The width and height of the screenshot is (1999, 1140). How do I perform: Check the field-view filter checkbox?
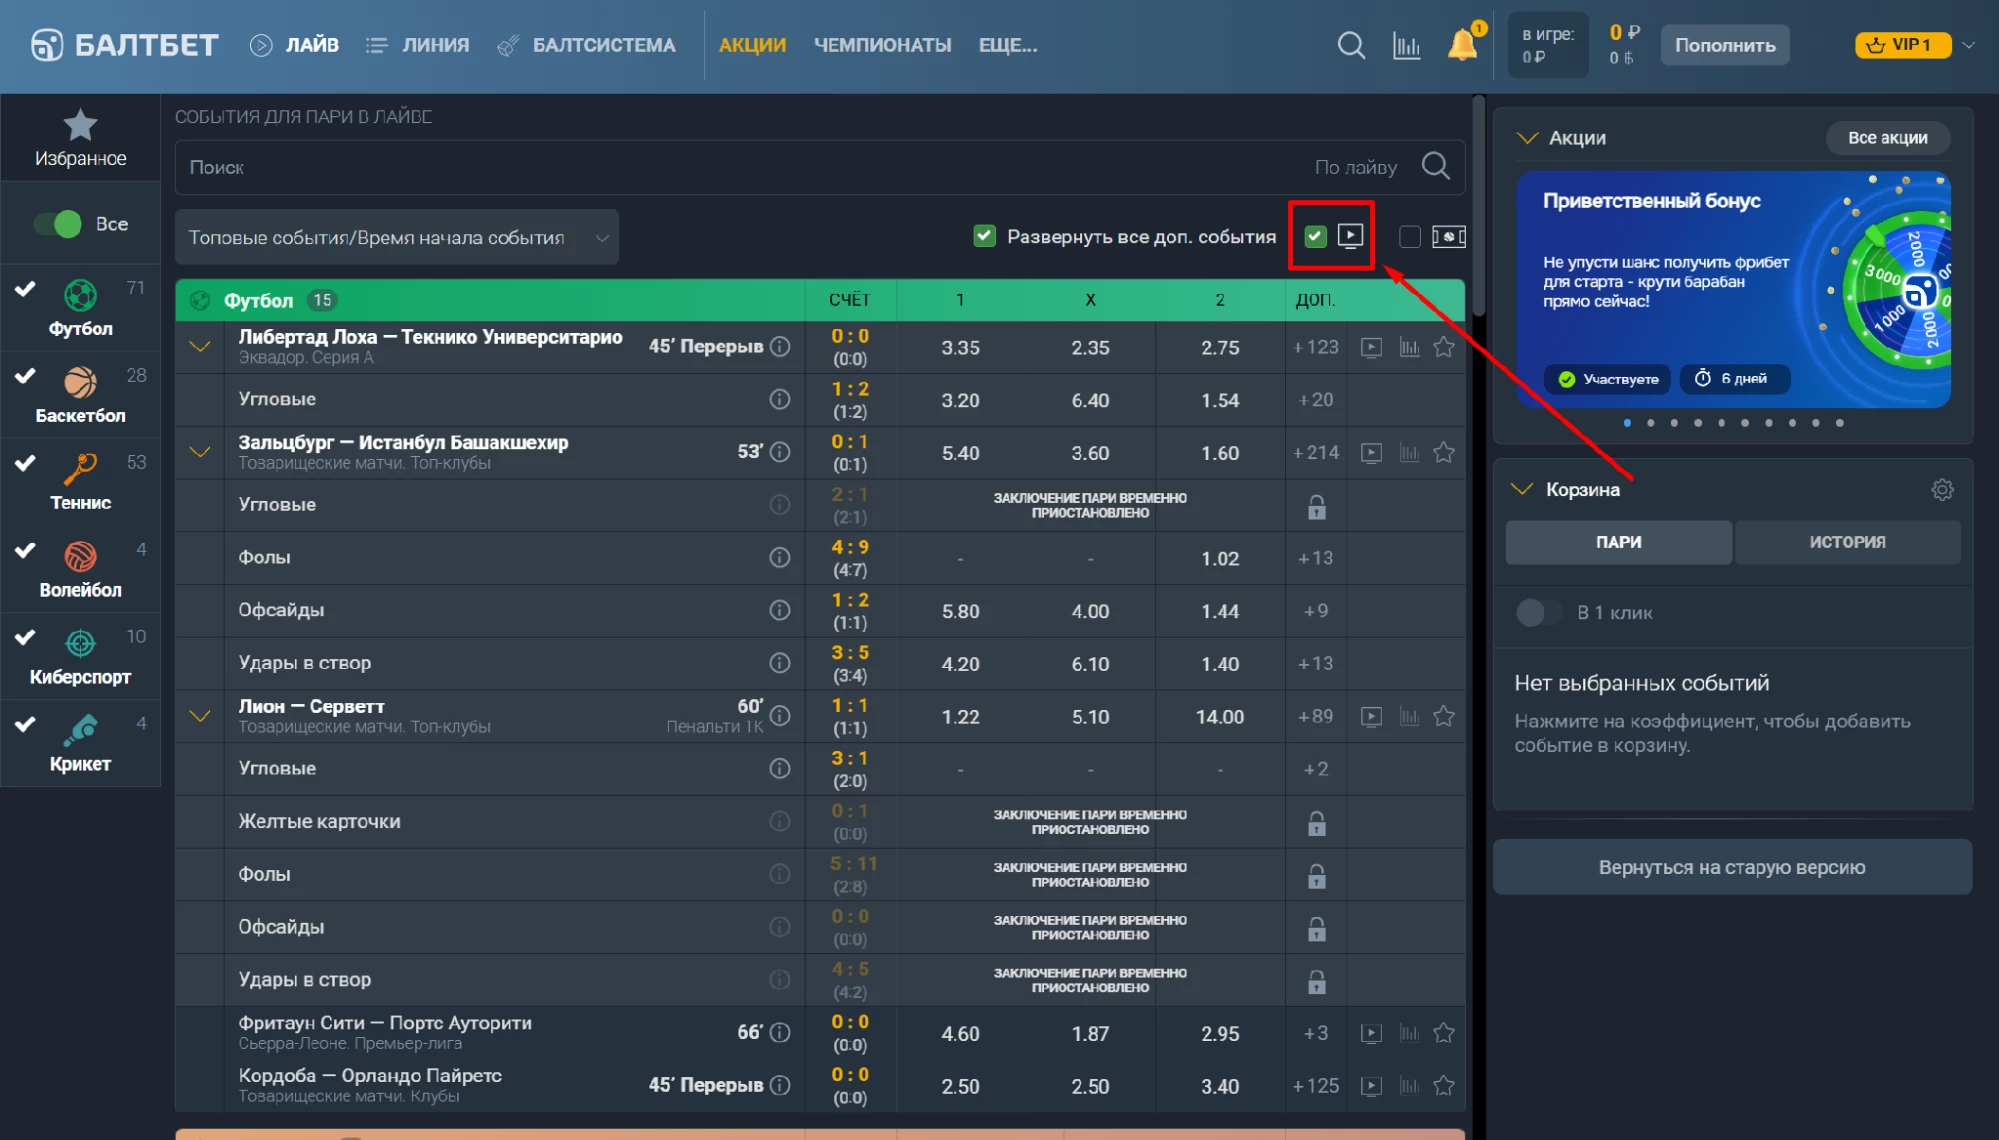[1409, 237]
